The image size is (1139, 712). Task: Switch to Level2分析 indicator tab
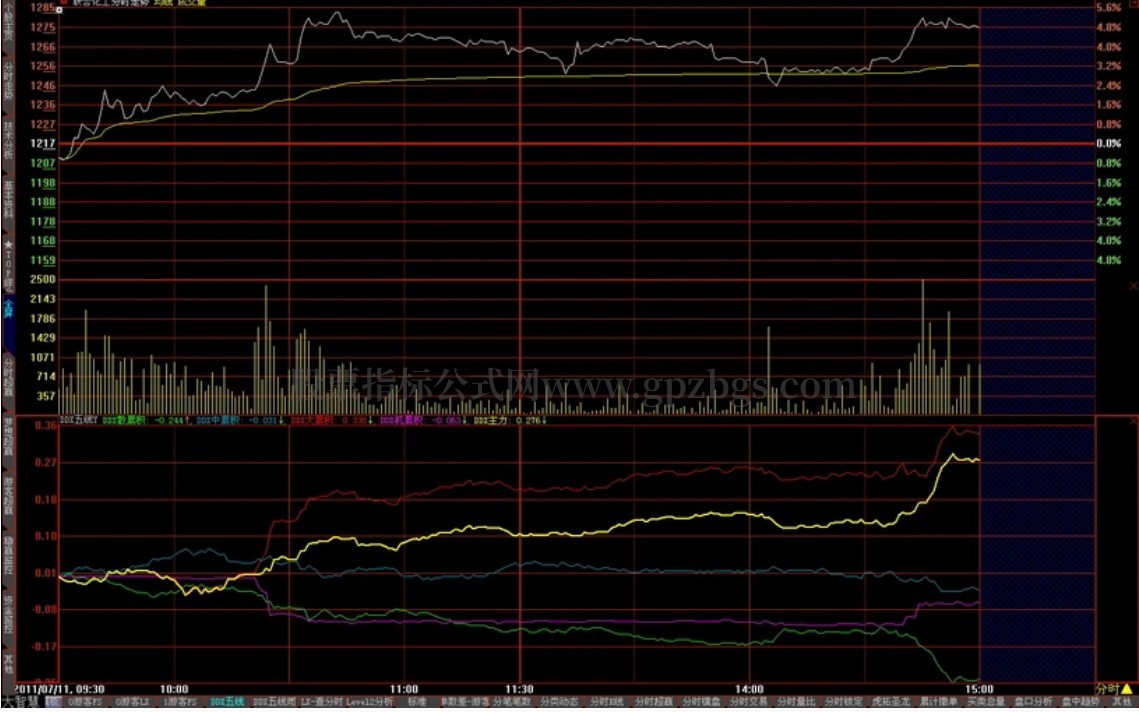(371, 703)
